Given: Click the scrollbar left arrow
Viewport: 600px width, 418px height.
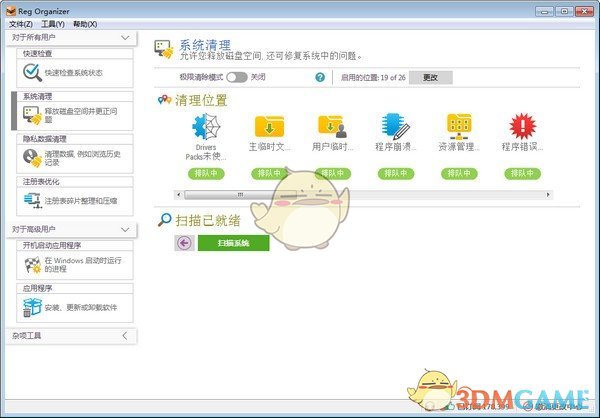Looking at the screenshot, I should point(178,195).
